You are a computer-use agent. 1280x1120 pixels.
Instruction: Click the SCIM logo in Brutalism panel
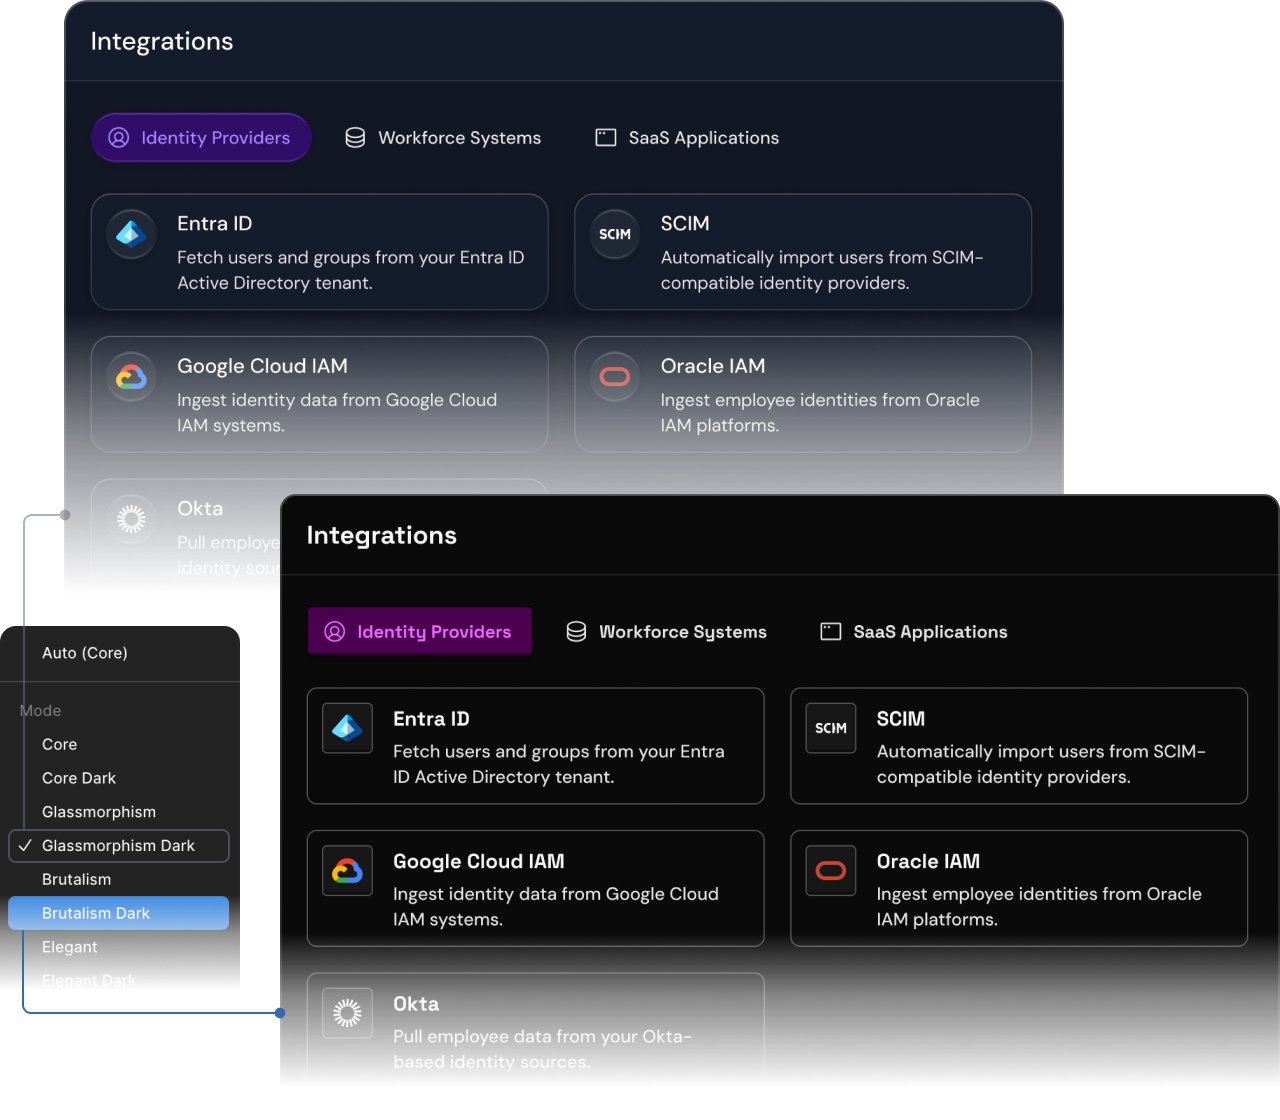(831, 728)
